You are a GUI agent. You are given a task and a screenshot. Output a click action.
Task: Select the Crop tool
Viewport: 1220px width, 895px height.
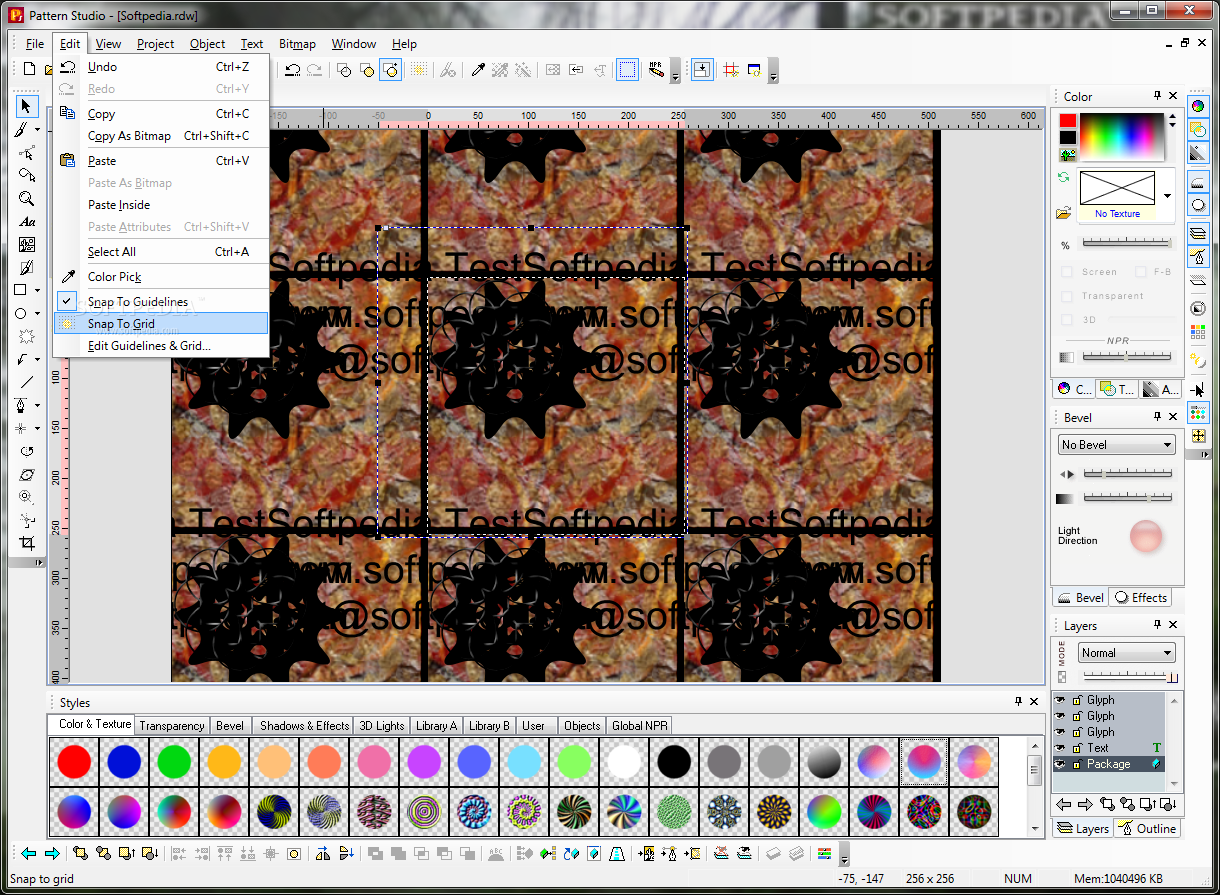point(27,543)
